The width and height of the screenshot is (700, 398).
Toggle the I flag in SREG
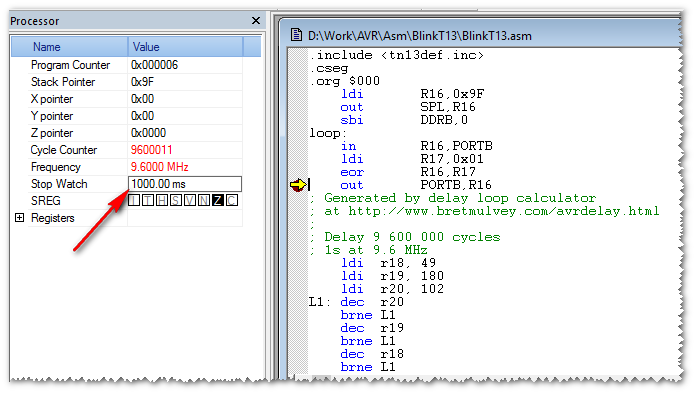(x=134, y=200)
